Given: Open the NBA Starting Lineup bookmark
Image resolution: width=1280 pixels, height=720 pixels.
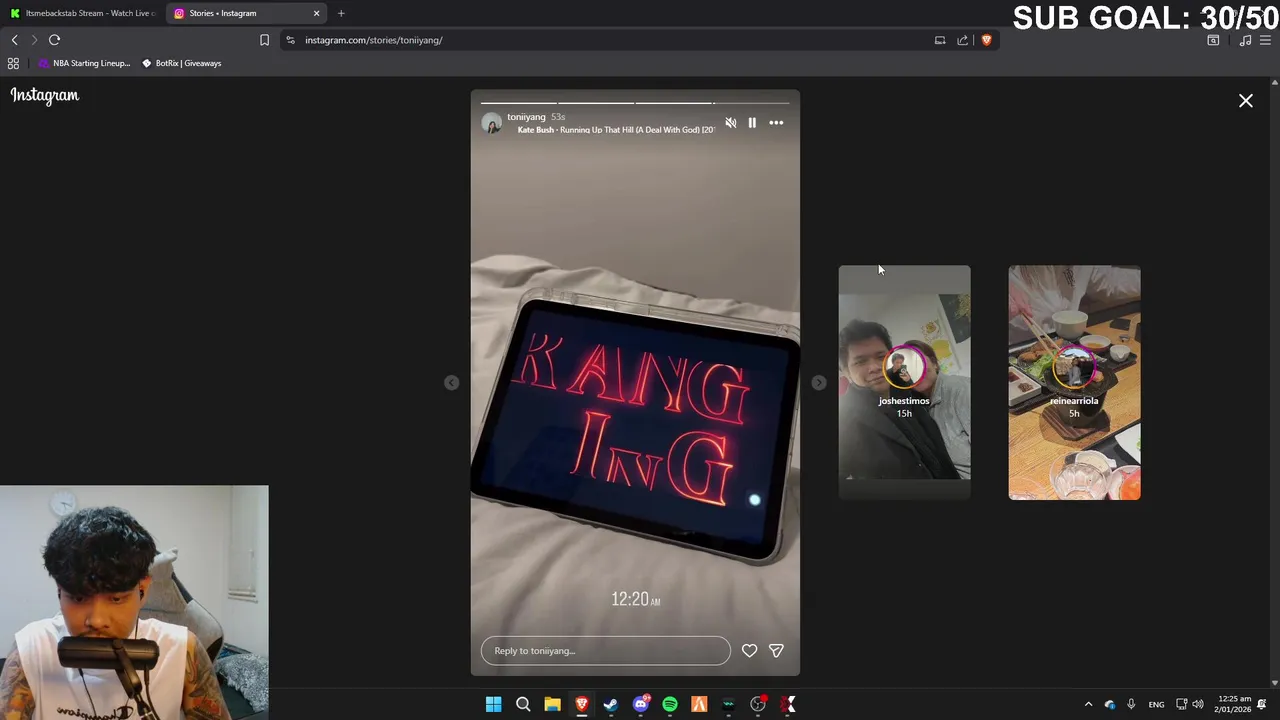Looking at the screenshot, I should pos(84,63).
